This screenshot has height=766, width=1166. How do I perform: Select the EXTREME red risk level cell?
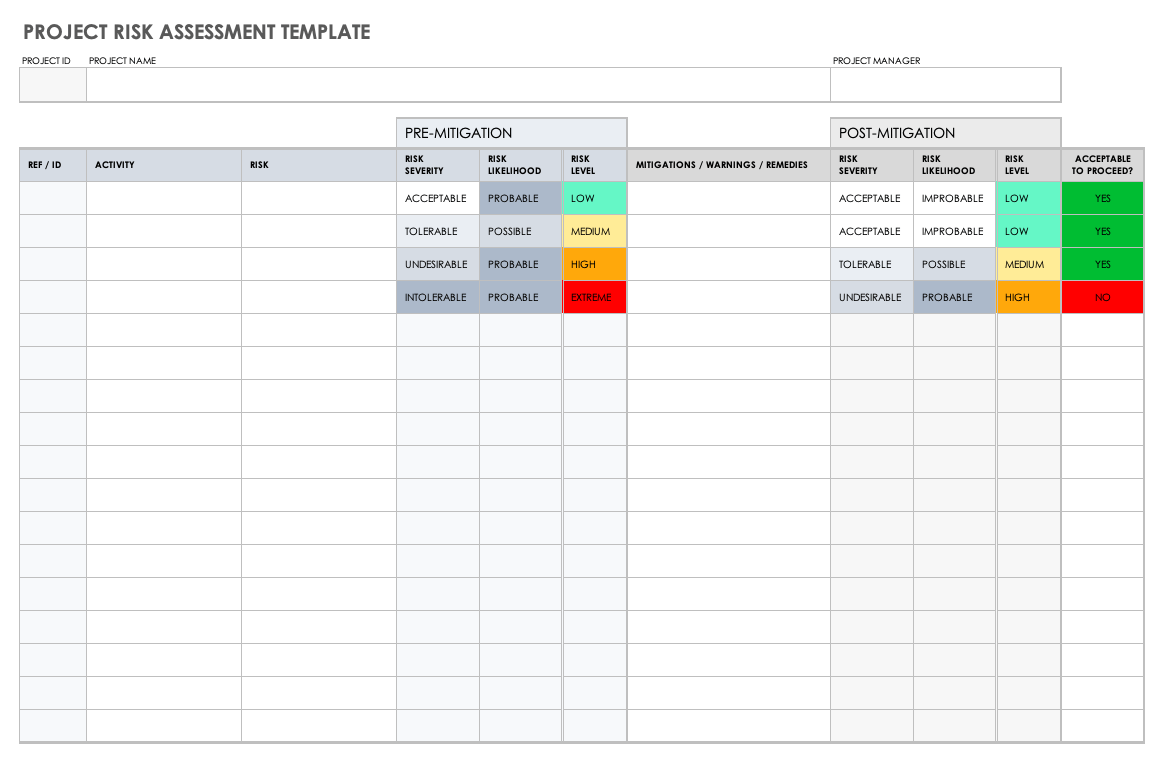point(594,297)
